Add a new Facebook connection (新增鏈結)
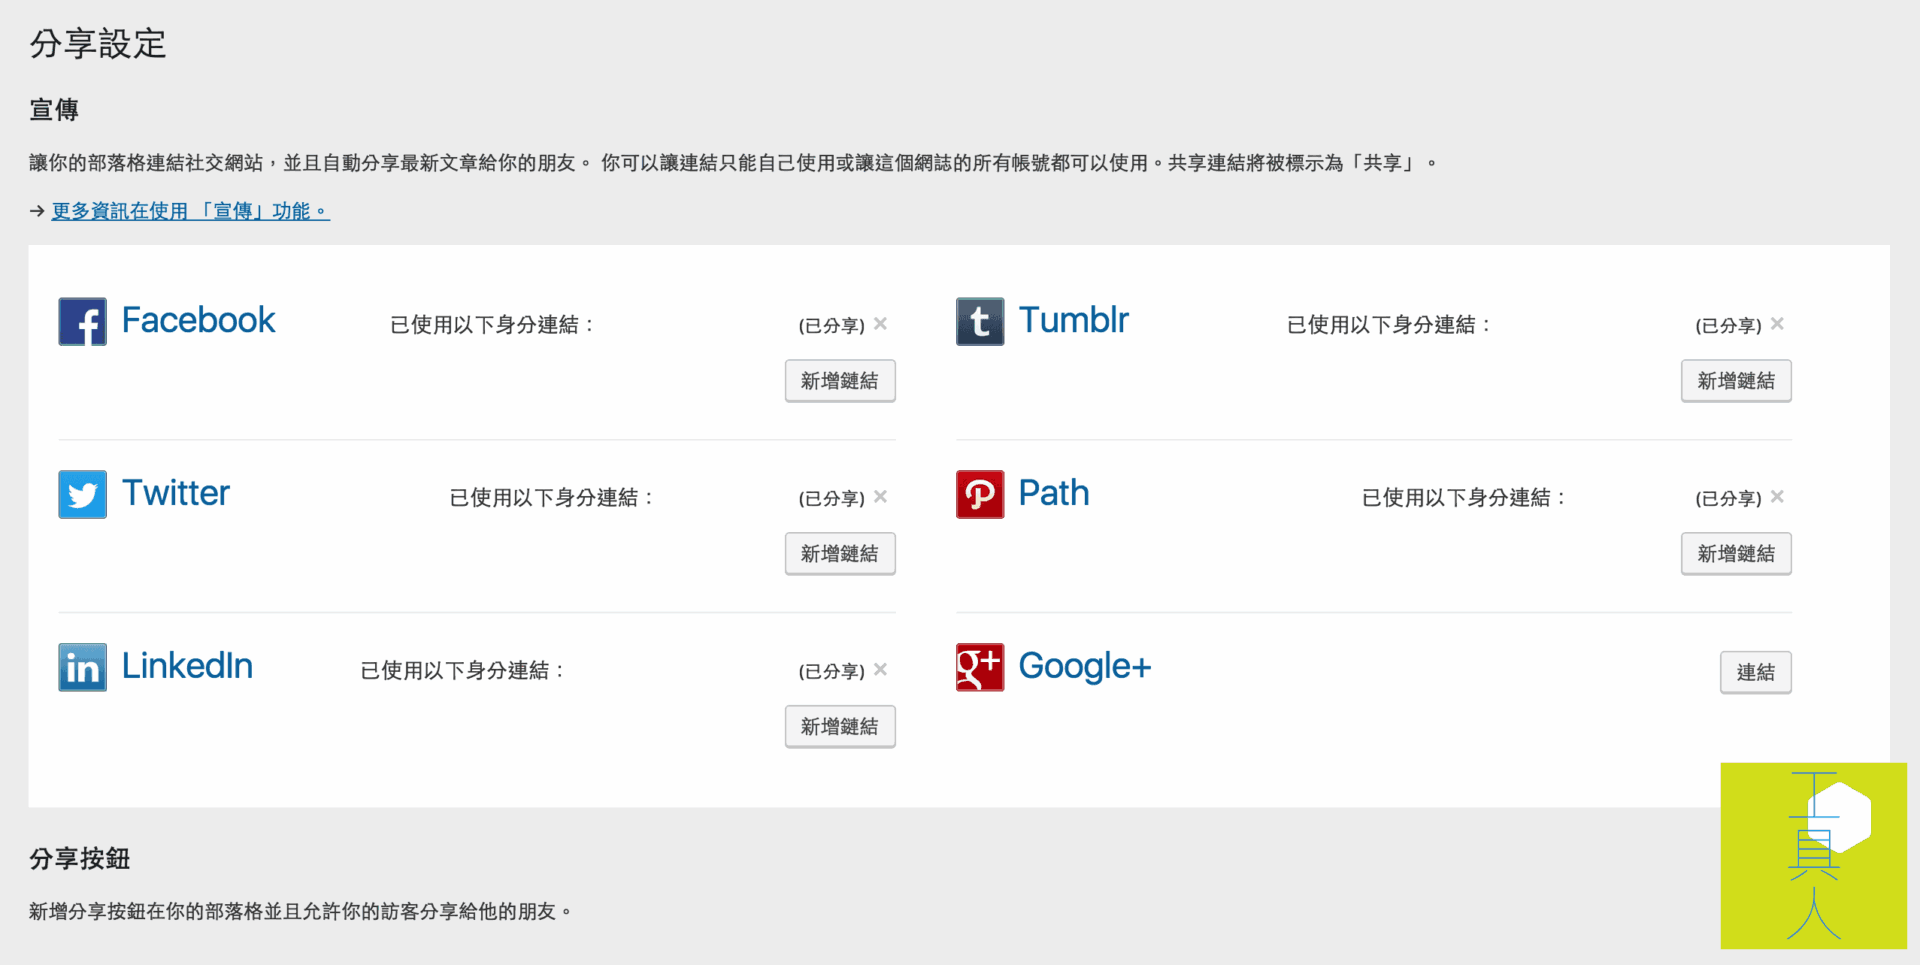 click(840, 381)
